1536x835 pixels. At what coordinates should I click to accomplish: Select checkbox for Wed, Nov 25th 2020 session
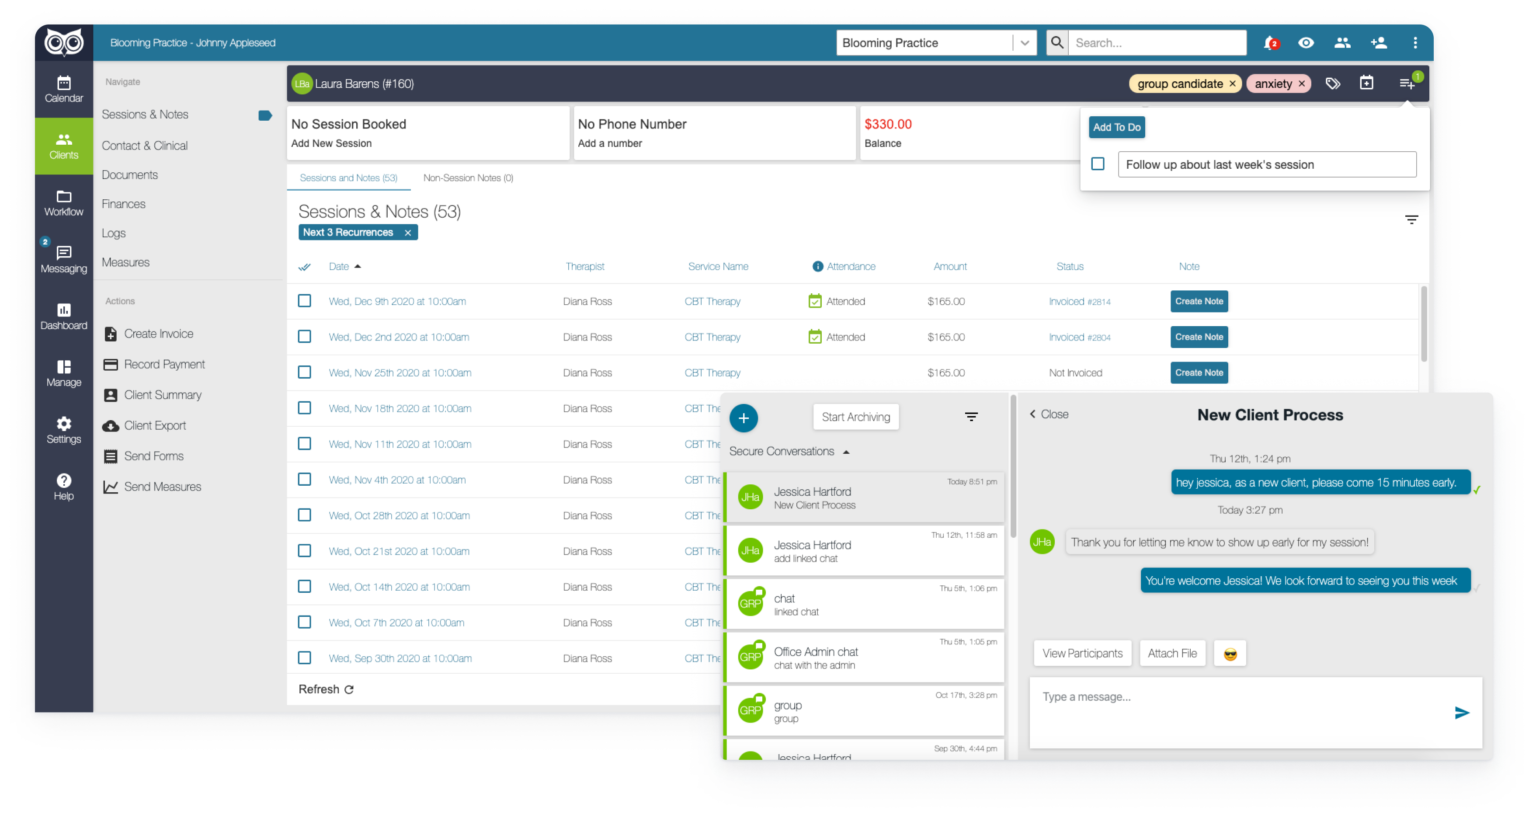305,372
